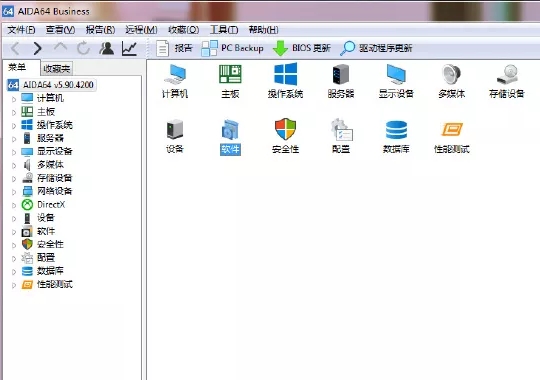This screenshot has height=380, width=540.
Task: Expand the 显示设备 tree node arrow
Action: tap(14, 152)
